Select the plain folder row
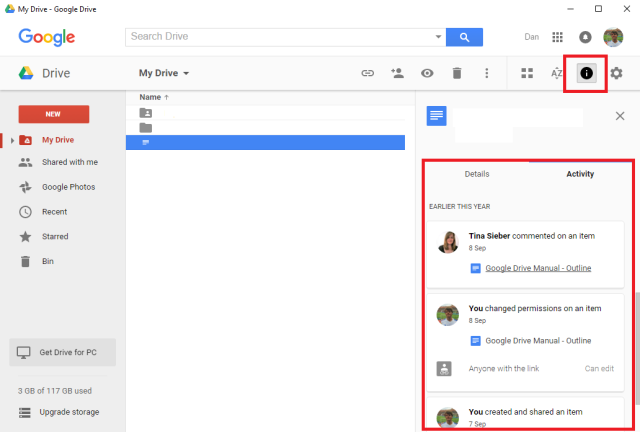The image size is (640, 432). (265, 128)
